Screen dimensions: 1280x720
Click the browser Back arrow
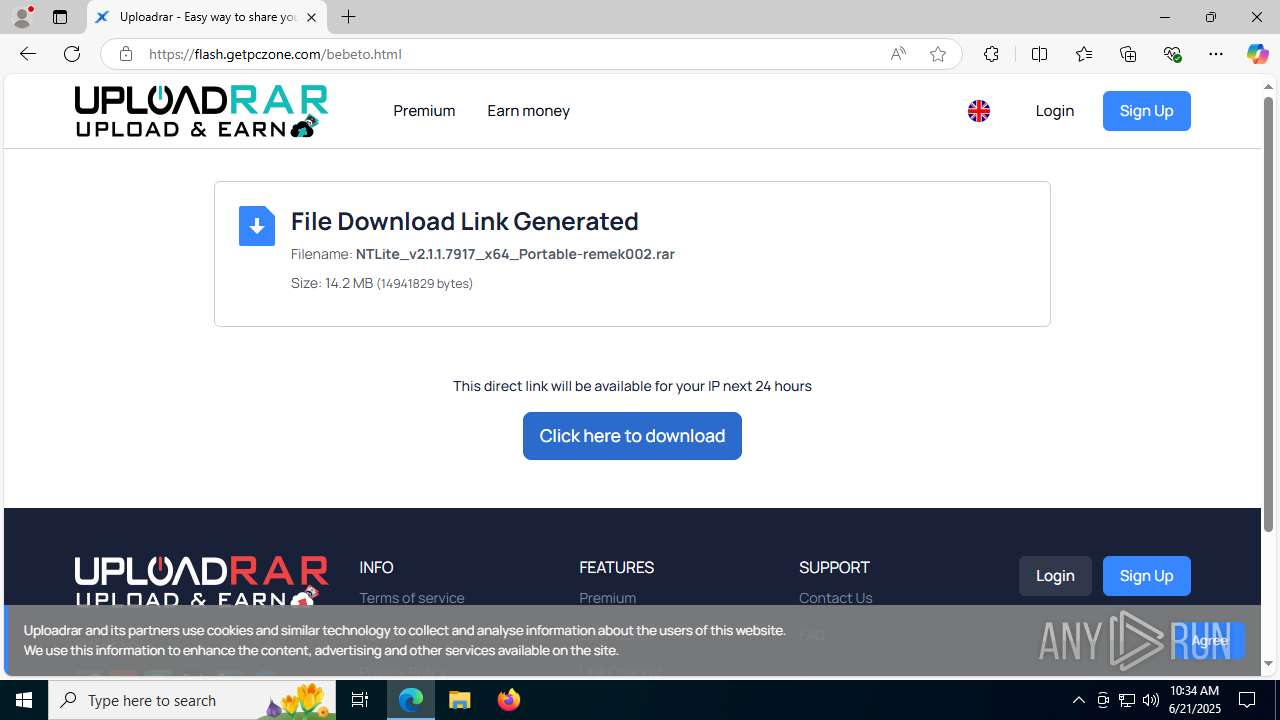[x=27, y=54]
